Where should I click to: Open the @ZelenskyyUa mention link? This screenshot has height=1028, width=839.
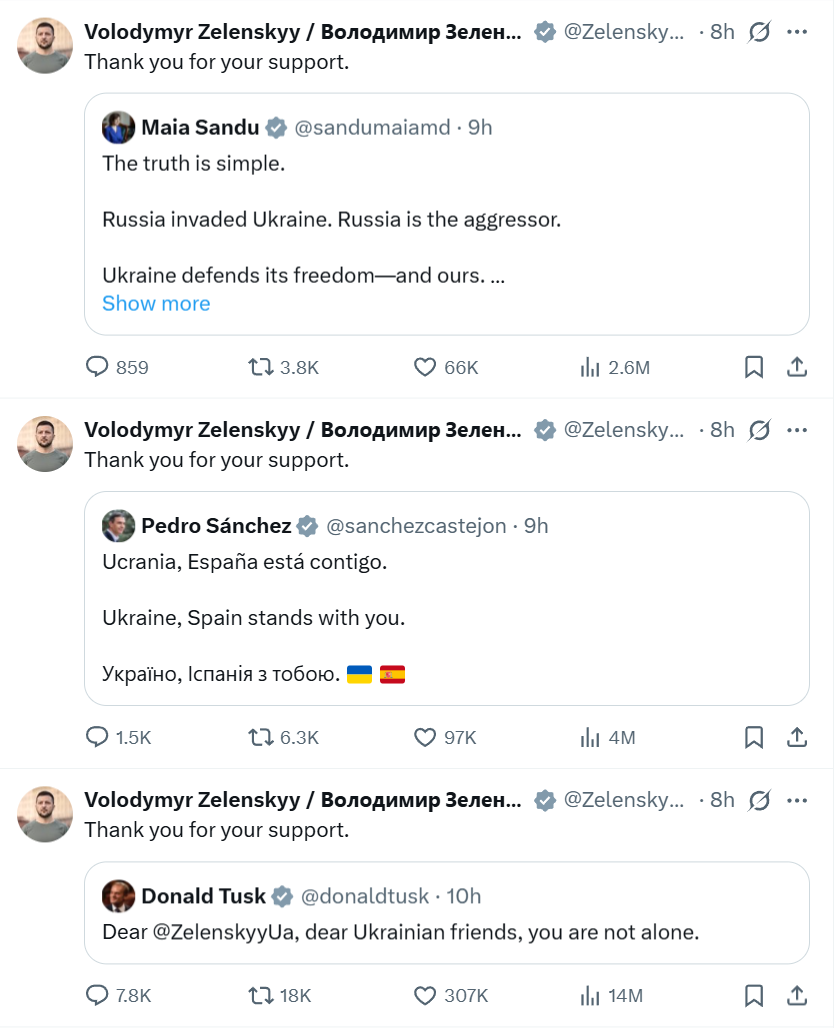[x=223, y=932]
